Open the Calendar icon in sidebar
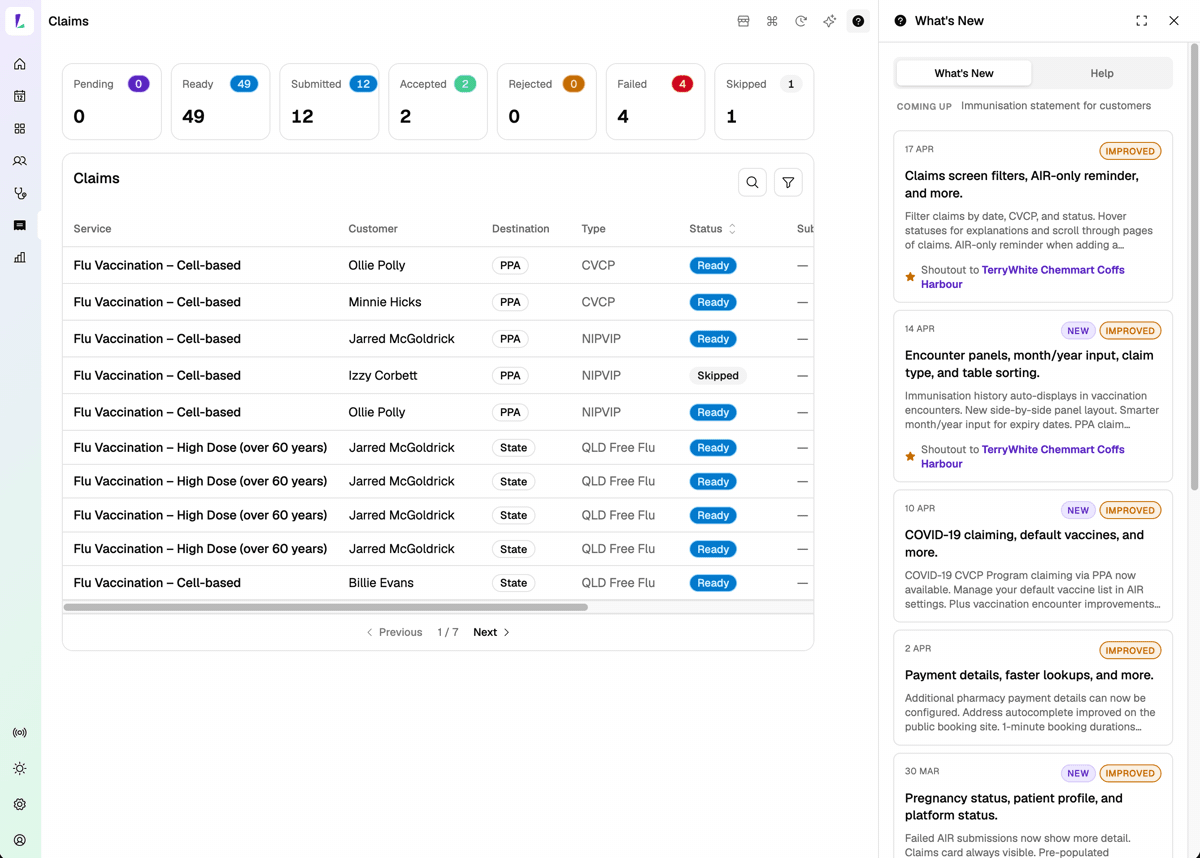 (19, 96)
